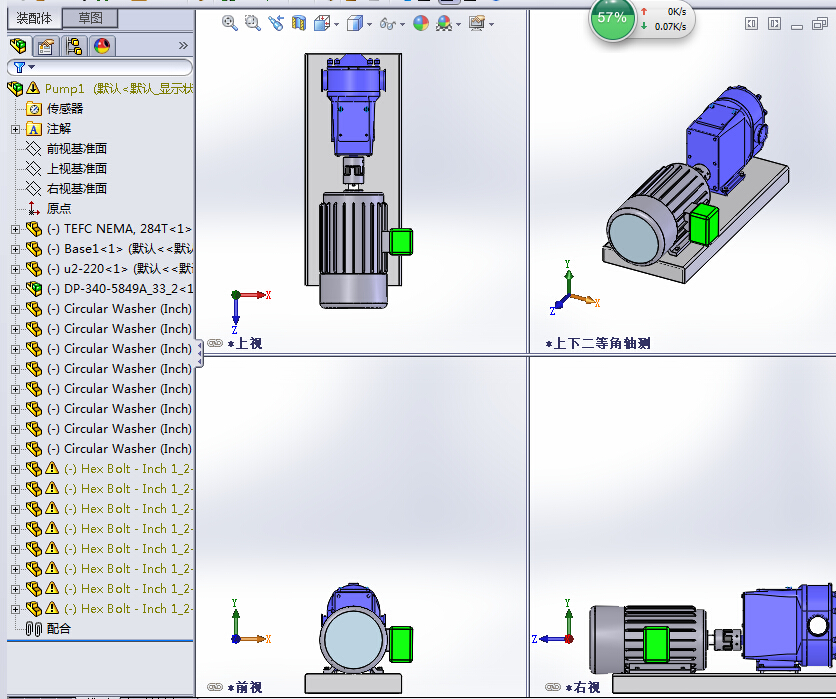Click Hide/Show Items glasses icon
The image size is (836, 699).
point(388,23)
